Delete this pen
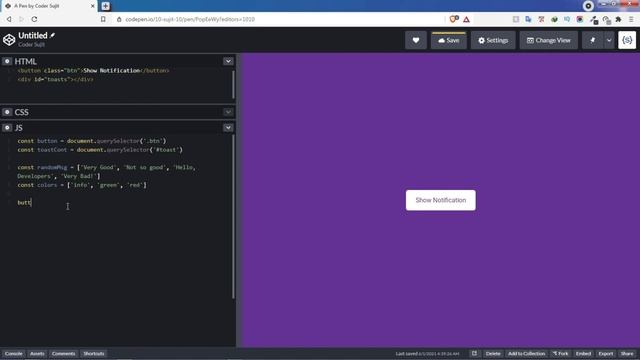Screen dimensions: 640x360 pos(493,353)
